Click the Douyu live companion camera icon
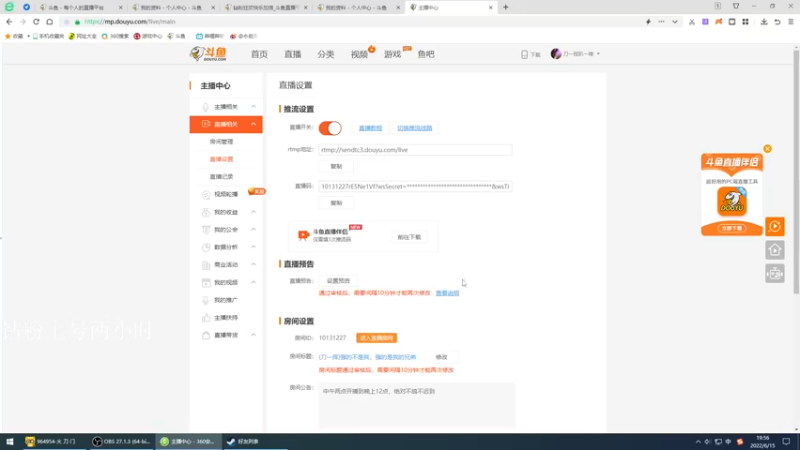 303,235
